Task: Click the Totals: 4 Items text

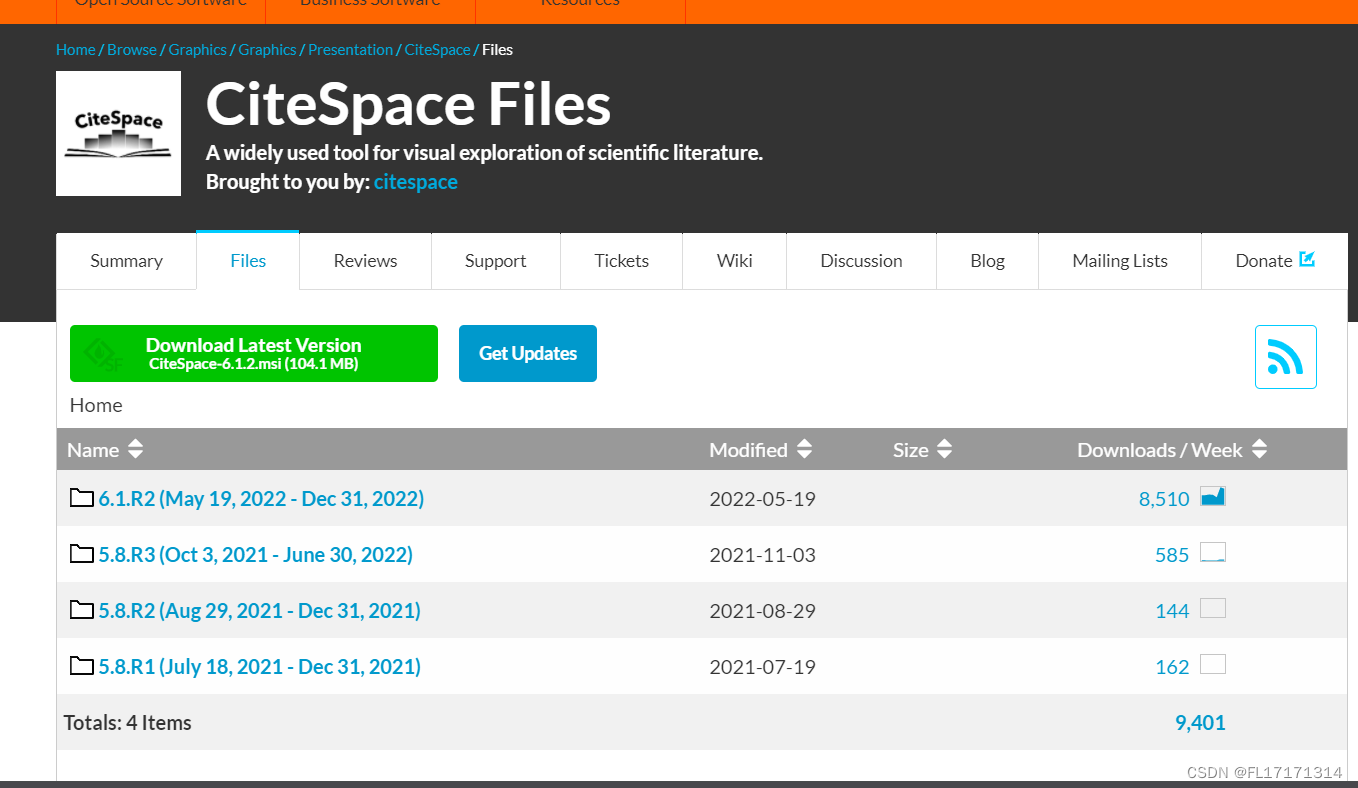Action: pyautogui.click(x=127, y=723)
